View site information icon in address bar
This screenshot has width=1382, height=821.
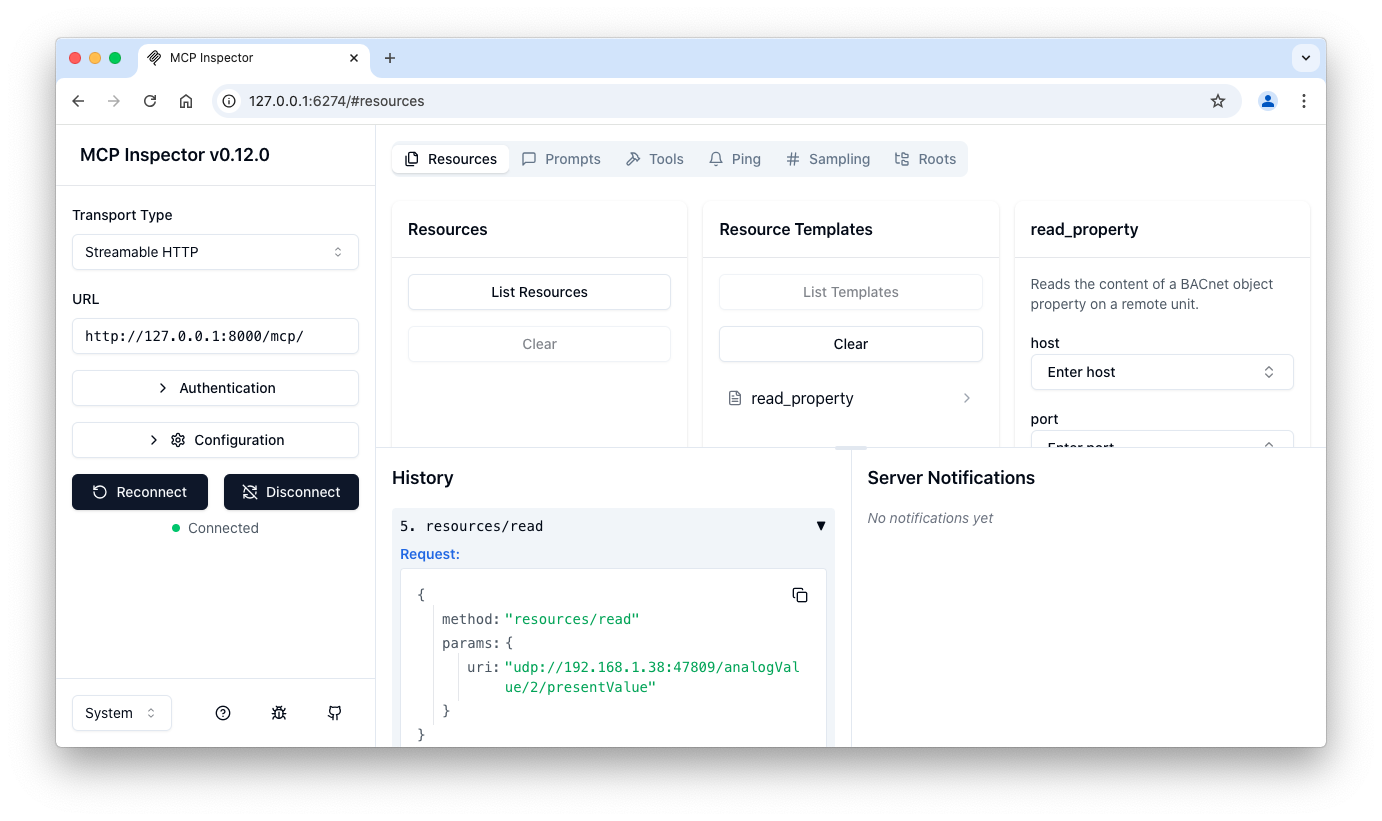click(229, 101)
